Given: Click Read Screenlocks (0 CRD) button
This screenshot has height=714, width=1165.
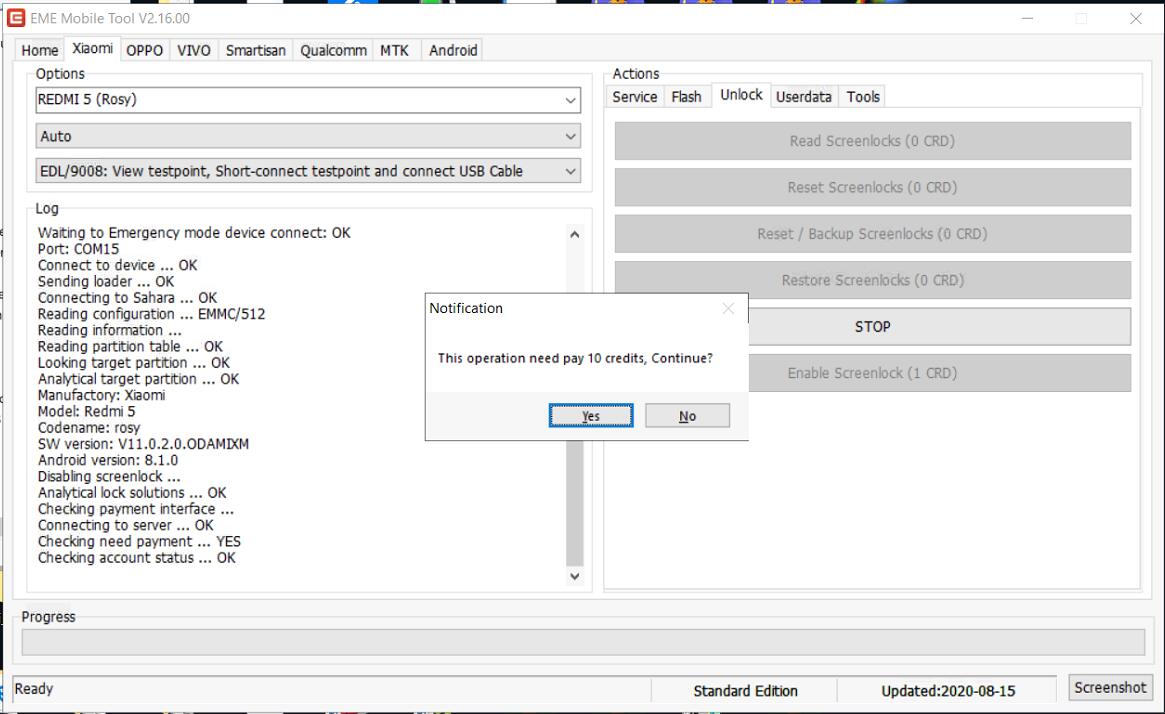Looking at the screenshot, I should click(x=872, y=141).
